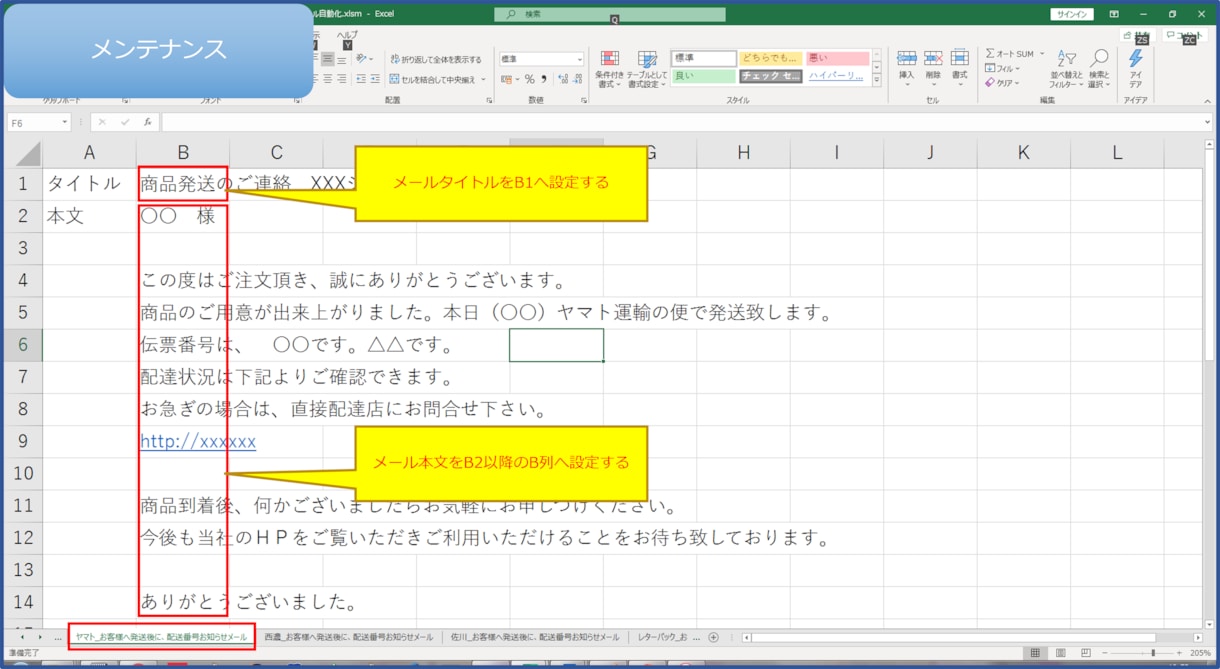Select the 西濃_お客様へ発送後に sheet tab
This screenshot has width=1220, height=669.
349,637
